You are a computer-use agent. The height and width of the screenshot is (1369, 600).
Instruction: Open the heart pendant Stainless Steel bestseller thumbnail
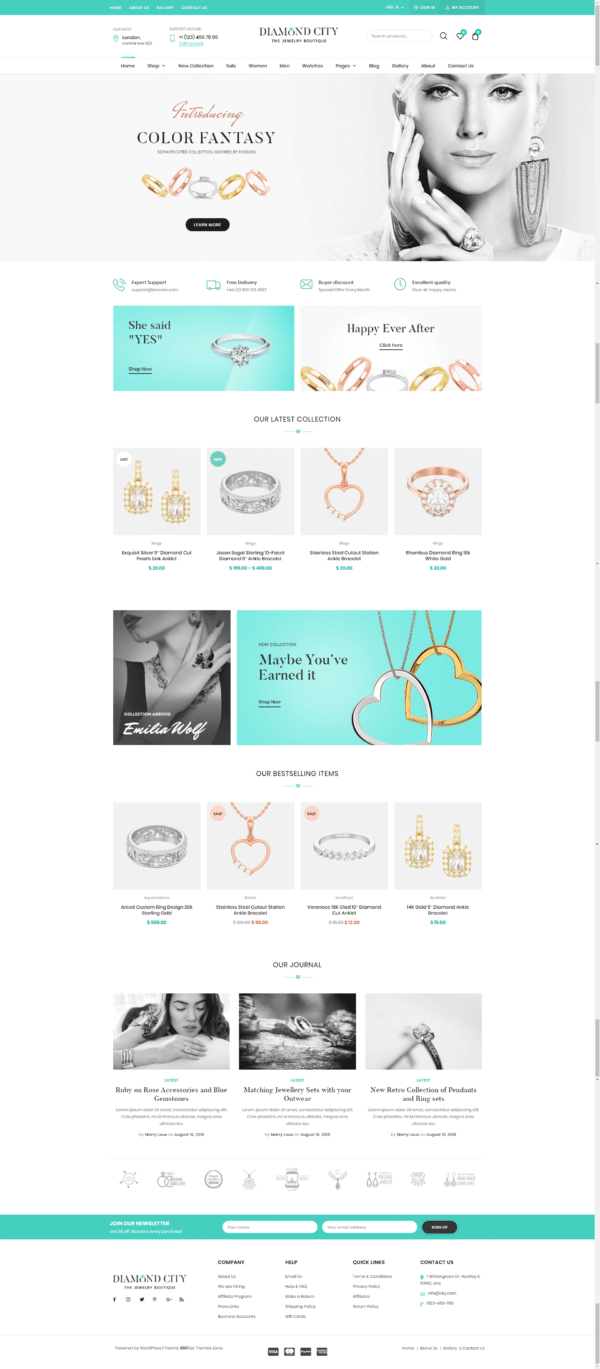tap(250, 845)
